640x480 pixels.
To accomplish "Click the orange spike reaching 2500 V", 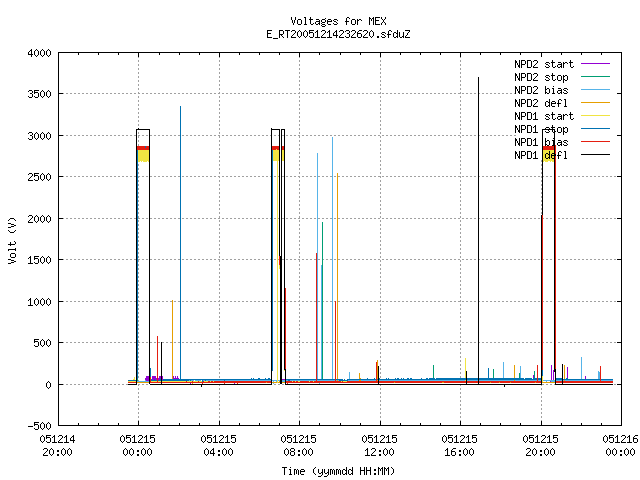I will pos(338,277).
